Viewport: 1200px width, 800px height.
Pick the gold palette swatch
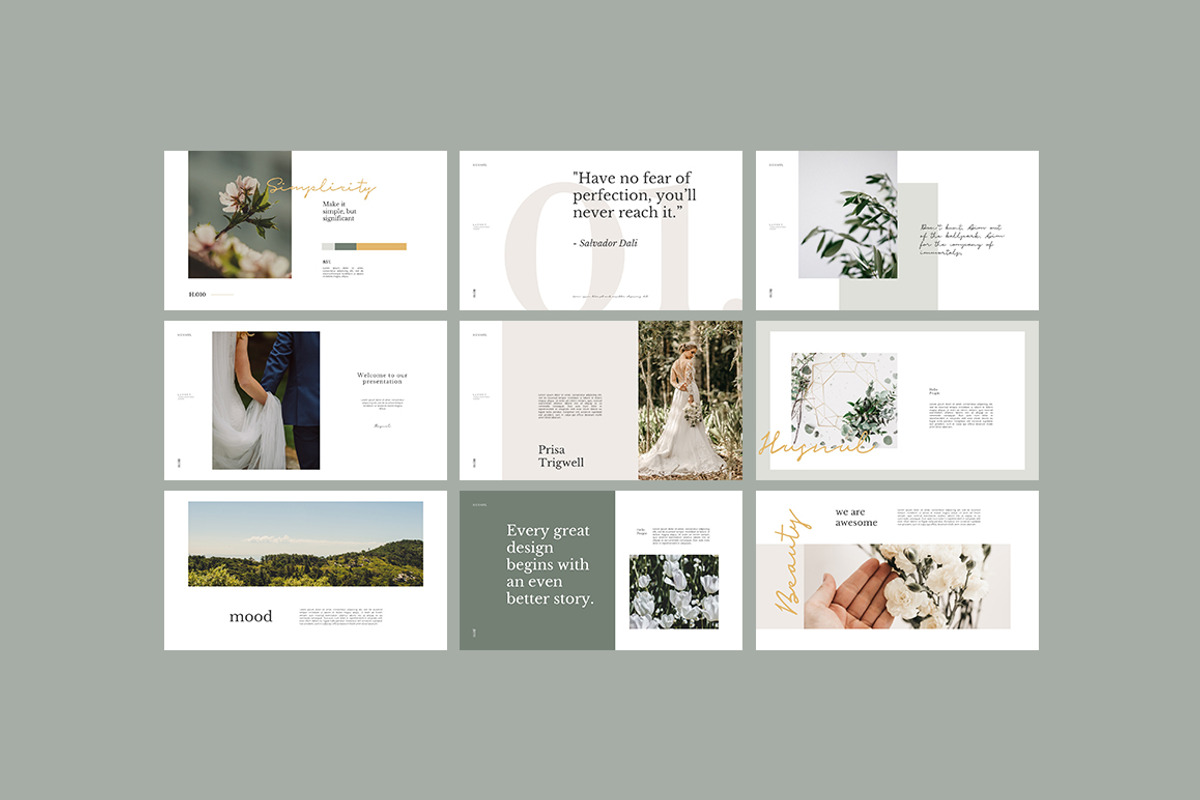[x=382, y=246]
